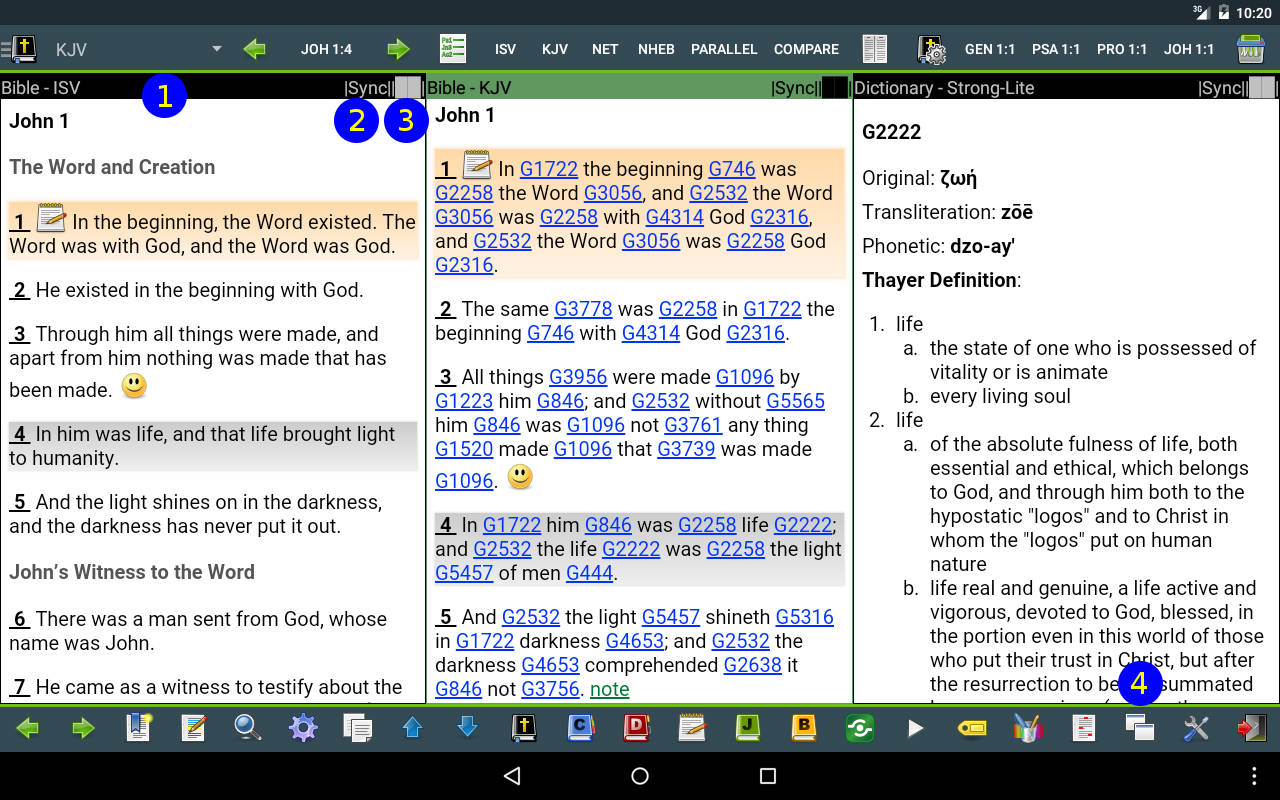Toggle Sync on the Dictionary Strong-Lite pane
The image size is (1280, 800).
click(1221, 88)
